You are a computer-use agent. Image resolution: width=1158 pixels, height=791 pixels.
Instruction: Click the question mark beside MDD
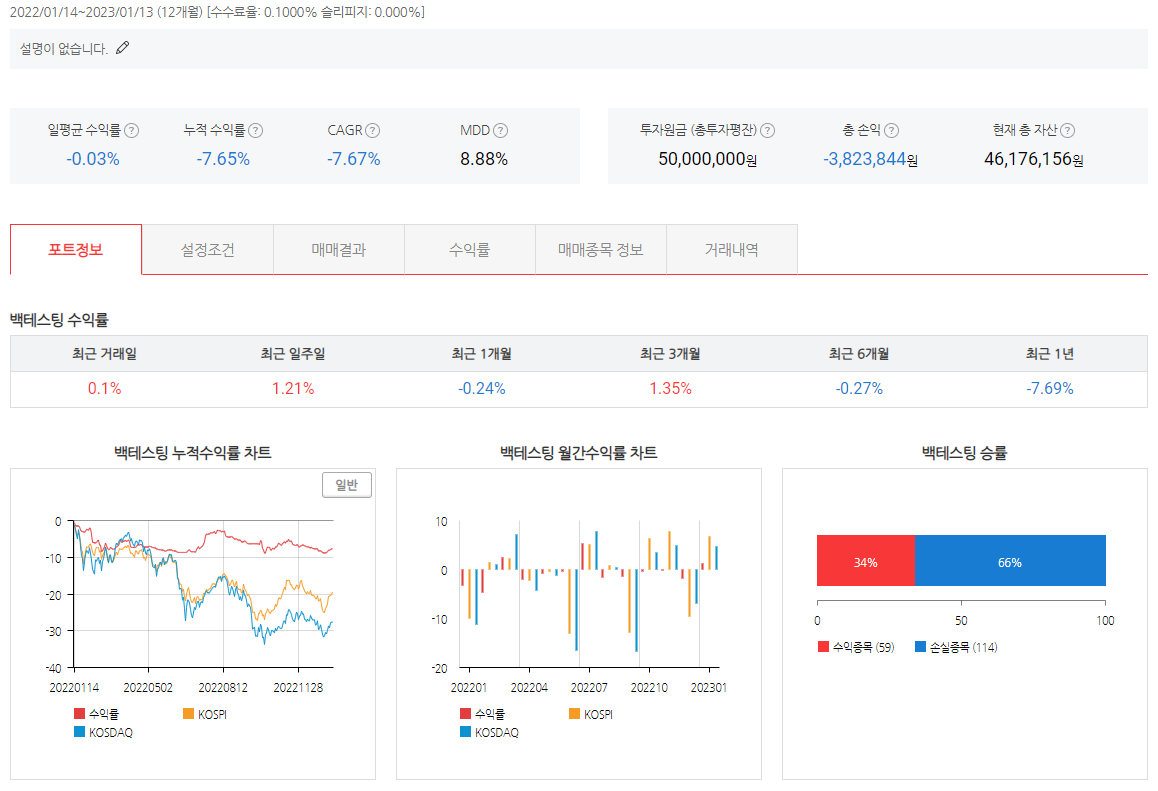click(x=501, y=131)
